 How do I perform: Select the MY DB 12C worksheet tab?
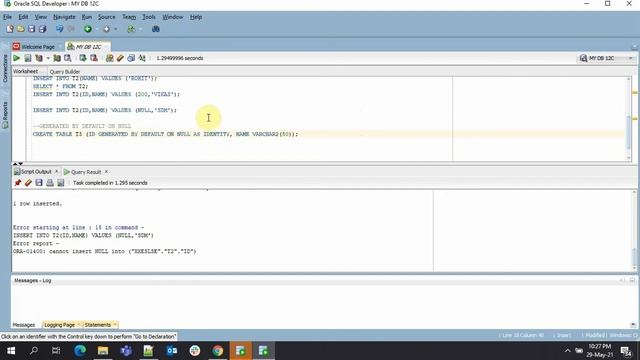click(x=88, y=47)
